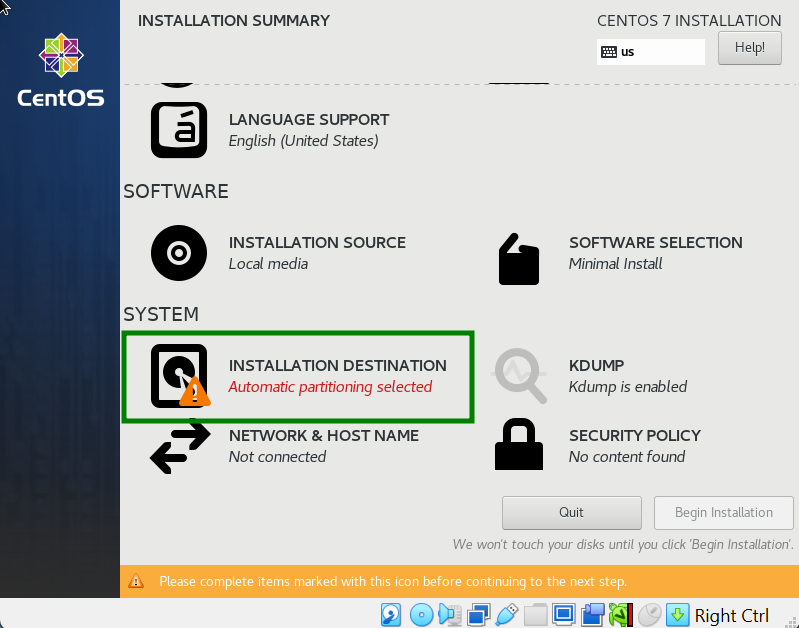Open Network & Host Name arrows icon
This screenshot has width=799, height=628.
tap(180, 446)
